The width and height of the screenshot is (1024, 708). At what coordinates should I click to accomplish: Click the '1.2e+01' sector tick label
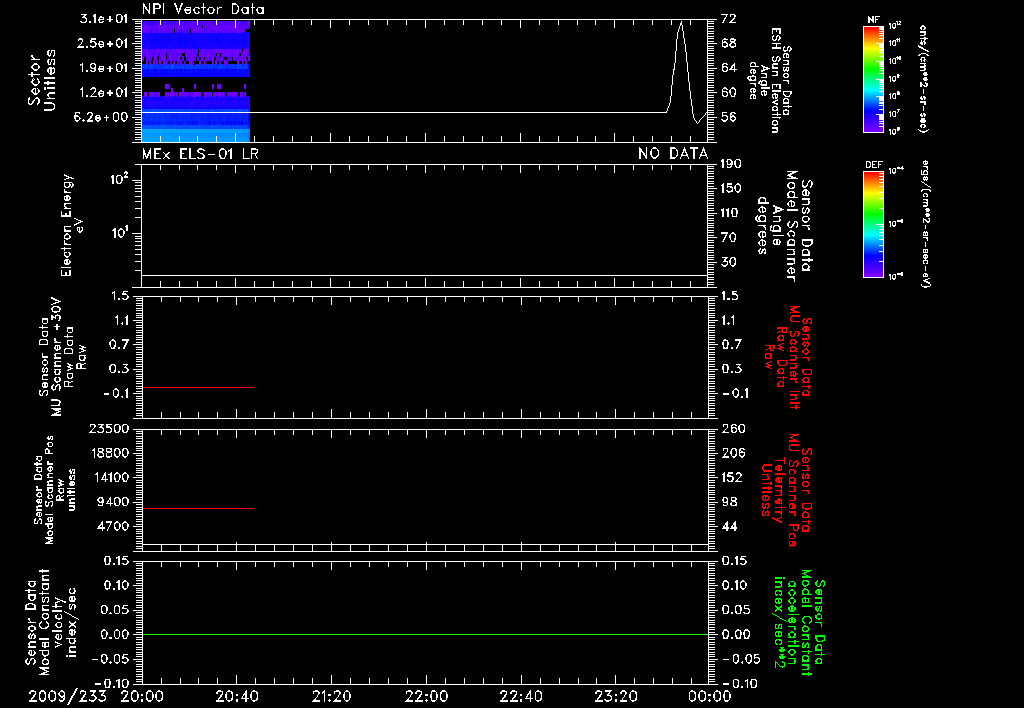coord(104,93)
